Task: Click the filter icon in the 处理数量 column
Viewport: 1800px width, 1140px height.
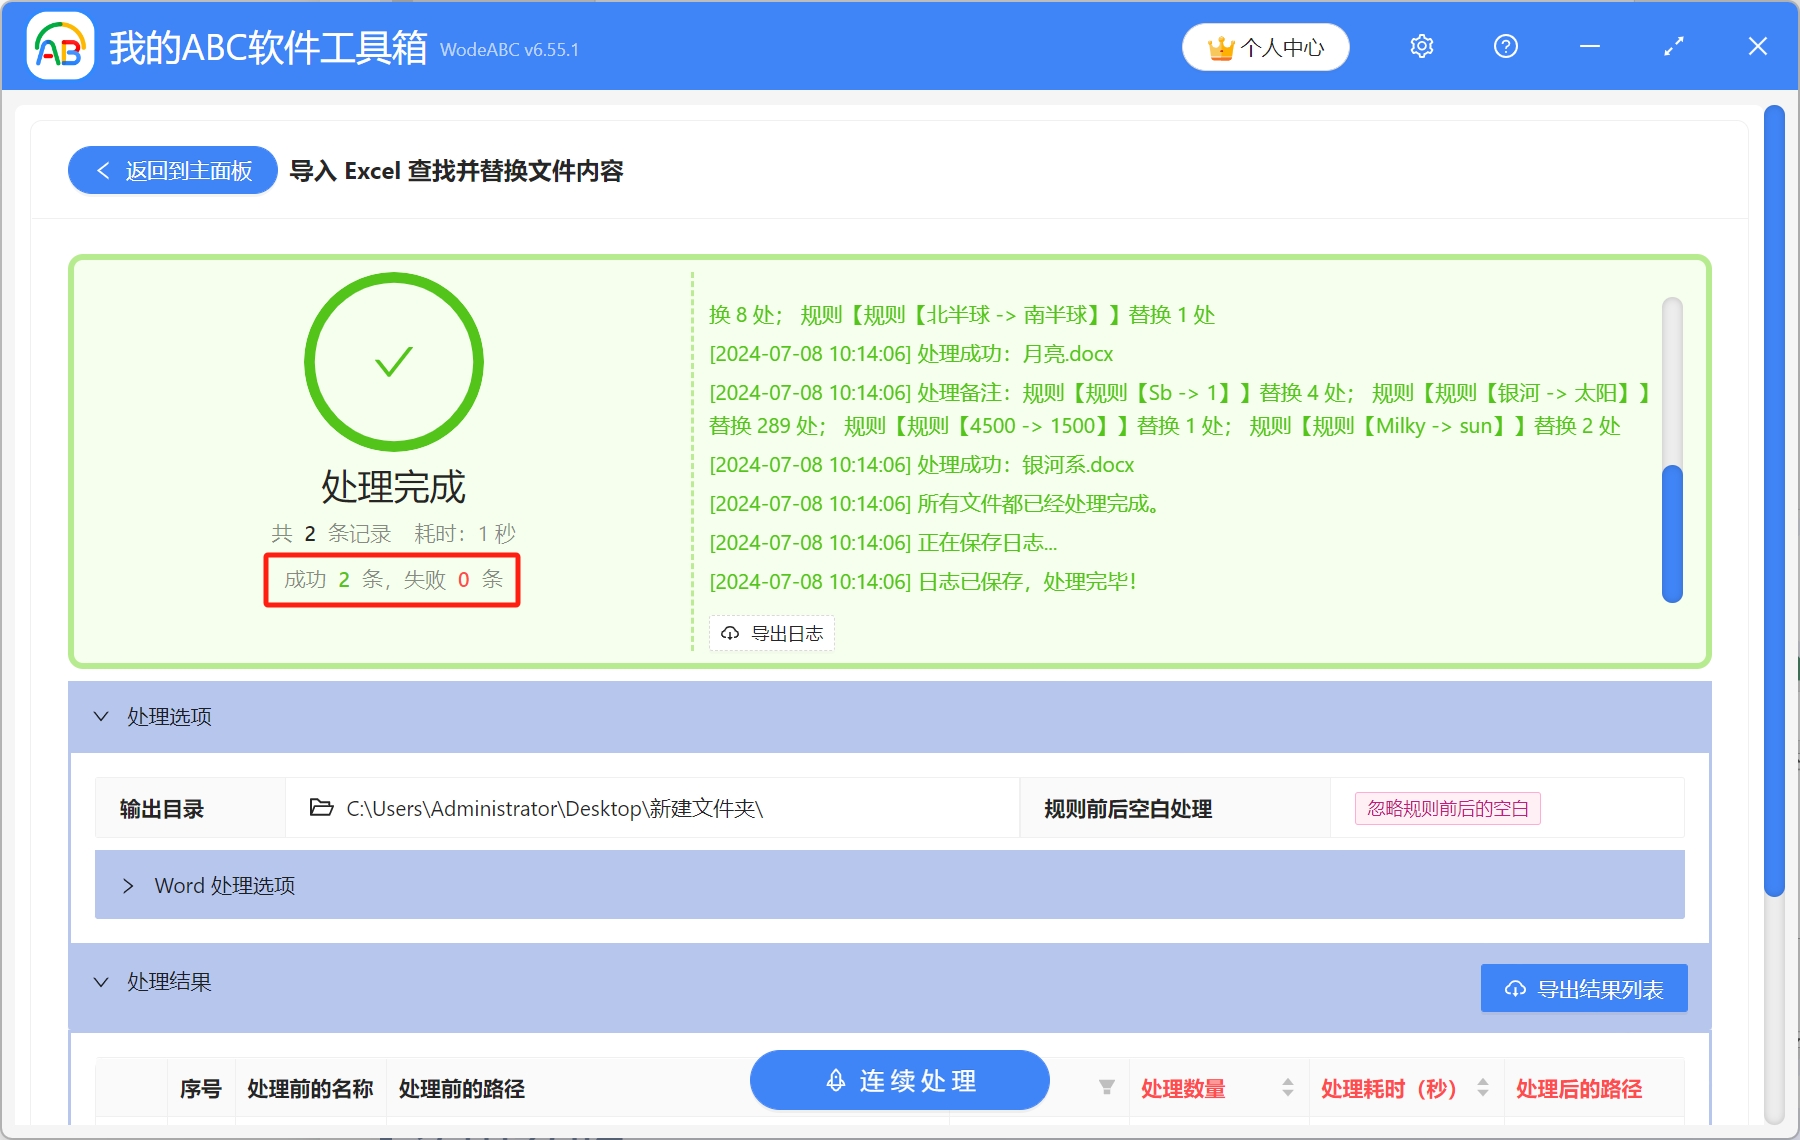Action: 1106,1088
